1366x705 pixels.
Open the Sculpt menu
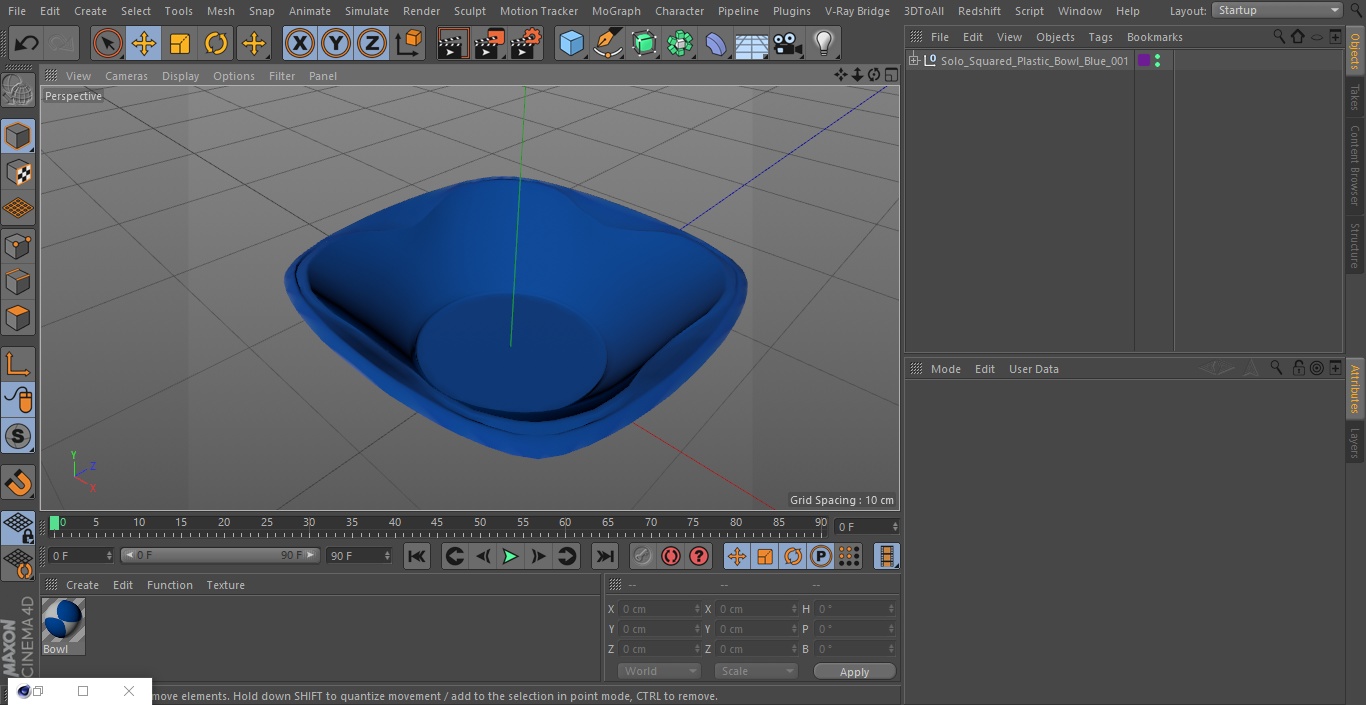(x=469, y=11)
